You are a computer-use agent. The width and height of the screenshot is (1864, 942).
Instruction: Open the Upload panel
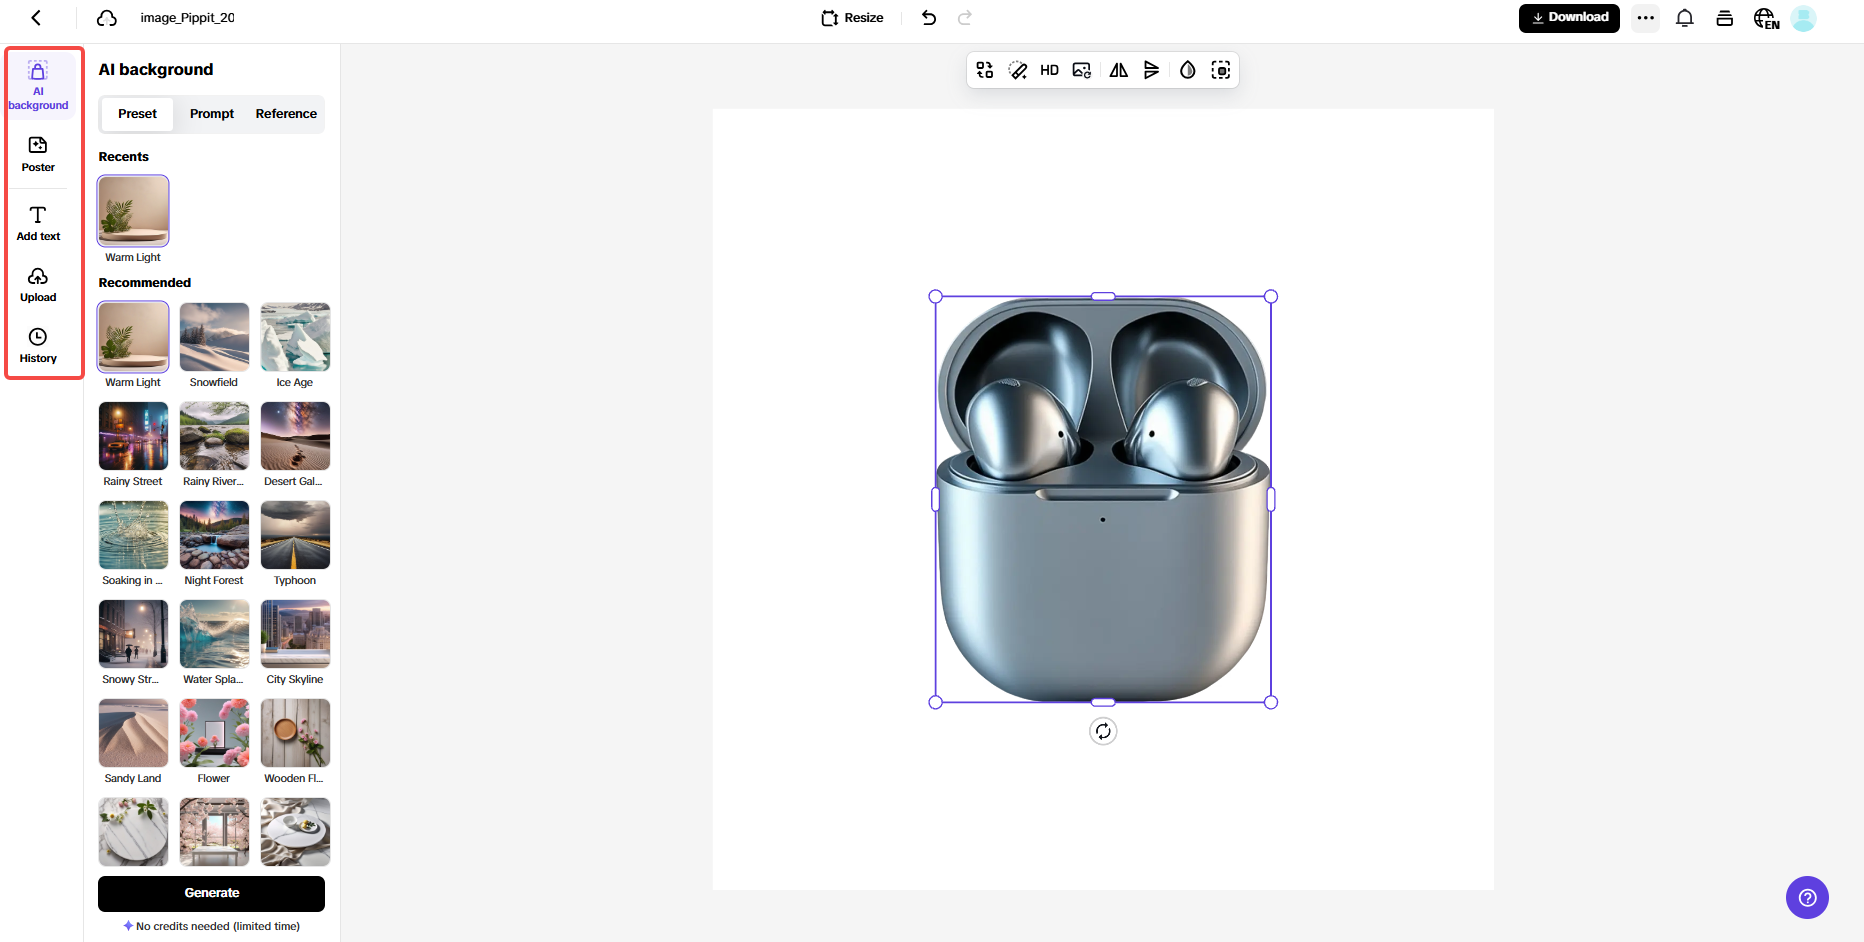(x=38, y=284)
